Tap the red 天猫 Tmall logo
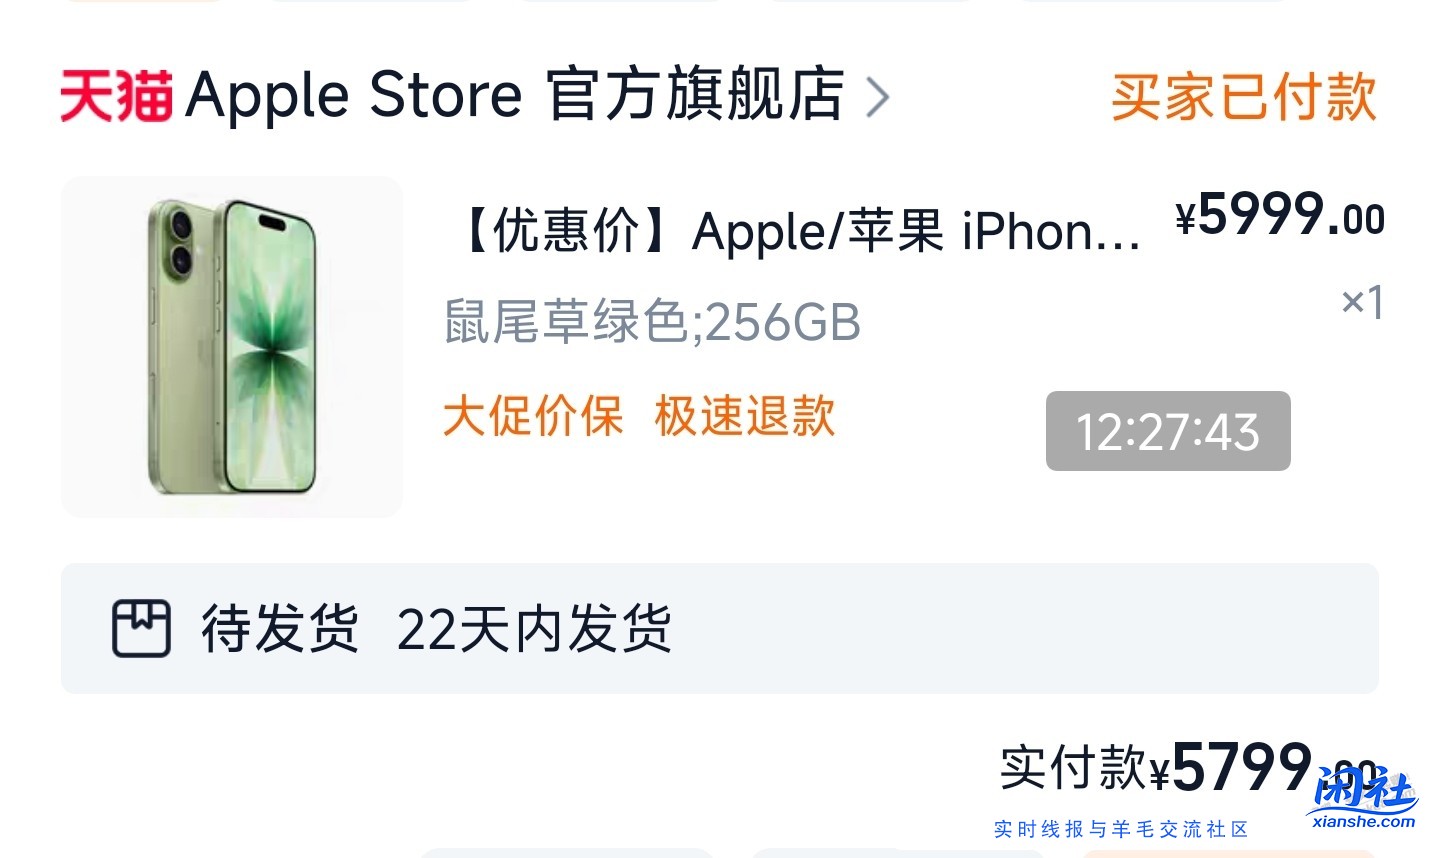The width and height of the screenshot is (1440, 858). [x=116, y=96]
